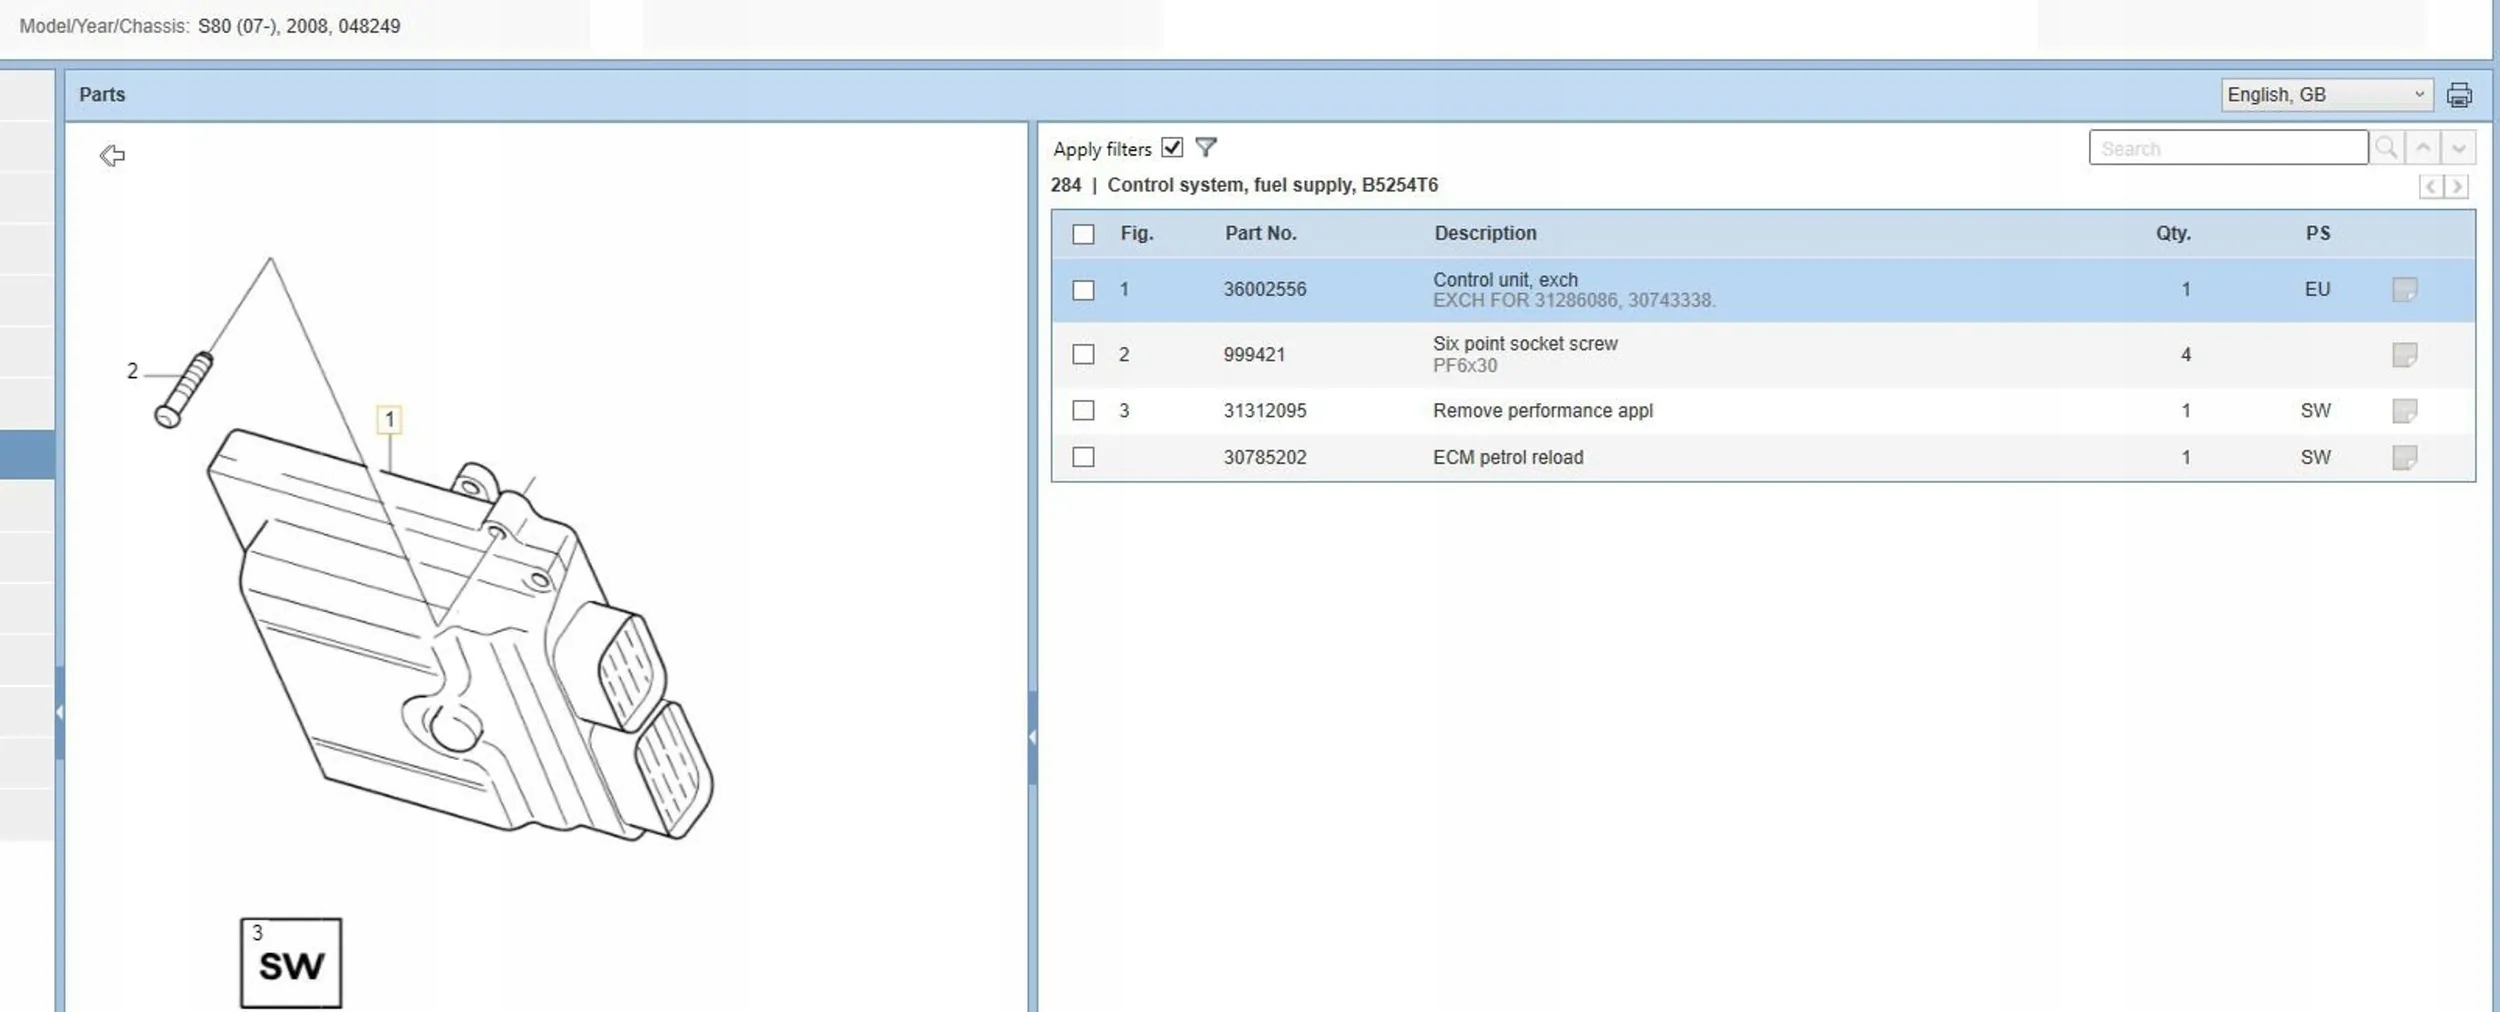This screenshot has width=2500, height=1012.
Task: Tick the select-all checkbox in table header
Action: pyautogui.click(x=1083, y=234)
